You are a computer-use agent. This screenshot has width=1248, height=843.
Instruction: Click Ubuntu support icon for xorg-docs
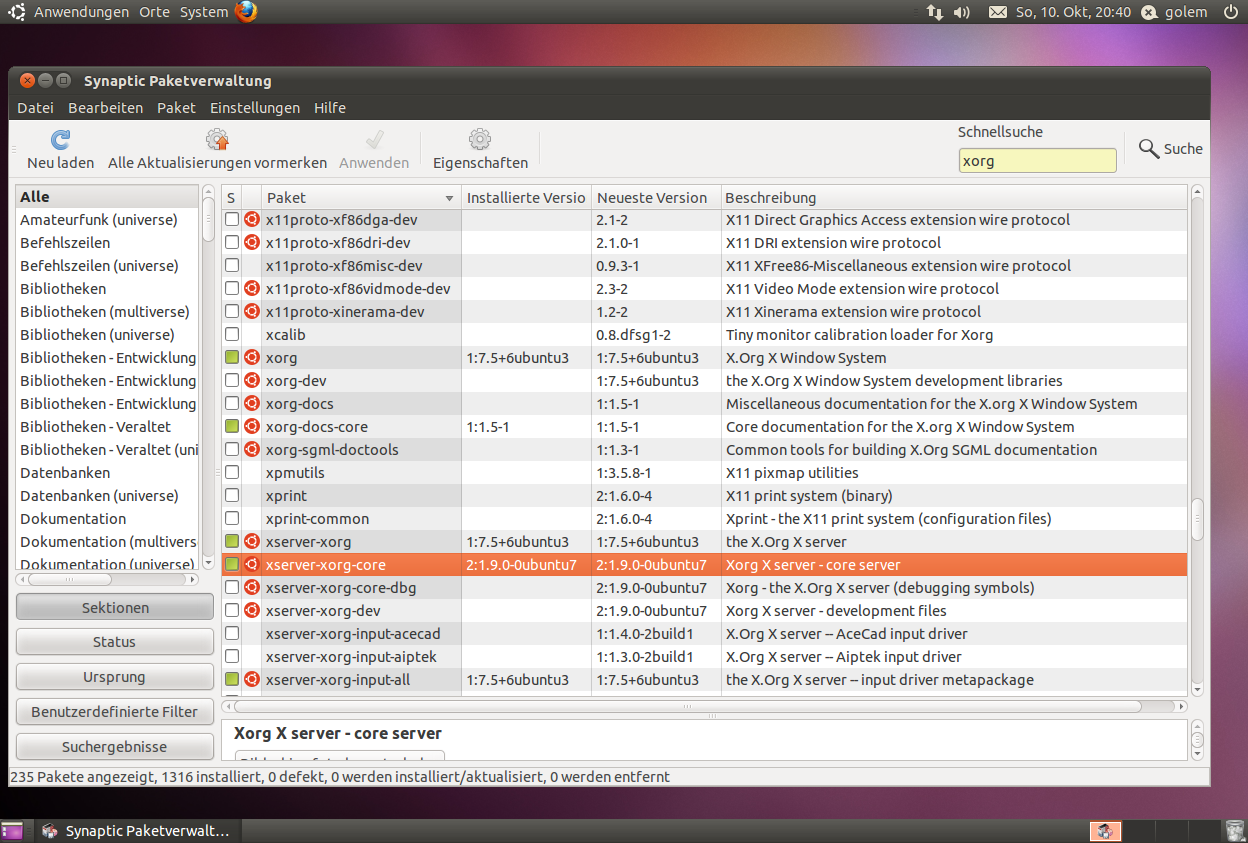pos(252,404)
